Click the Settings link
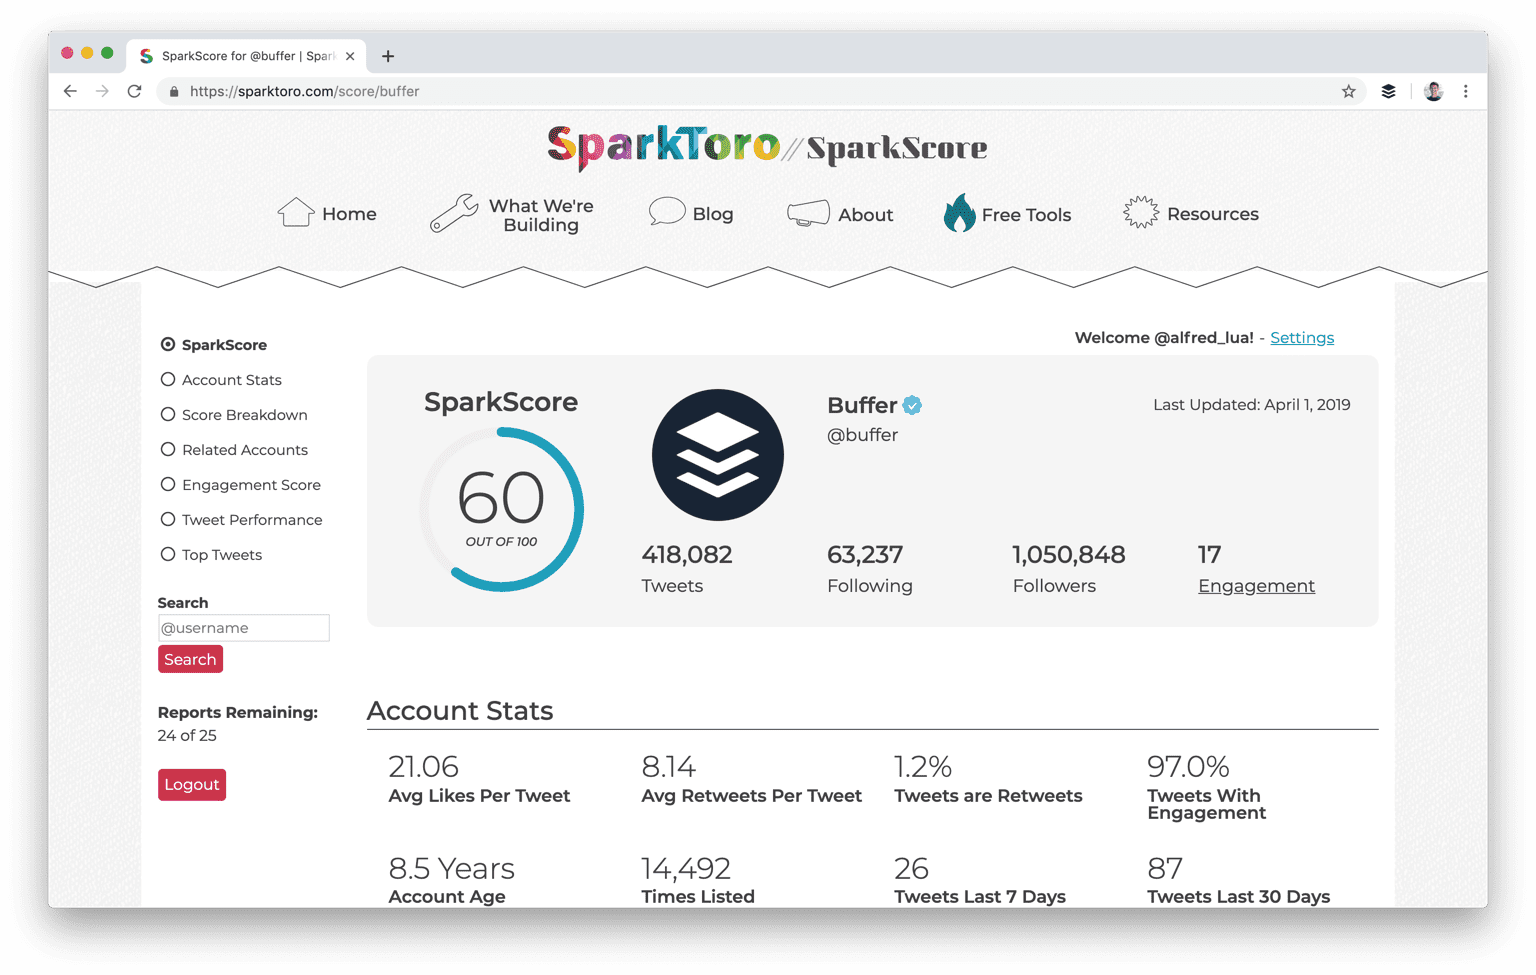The image size is (1536, 975). (1302, 338)
